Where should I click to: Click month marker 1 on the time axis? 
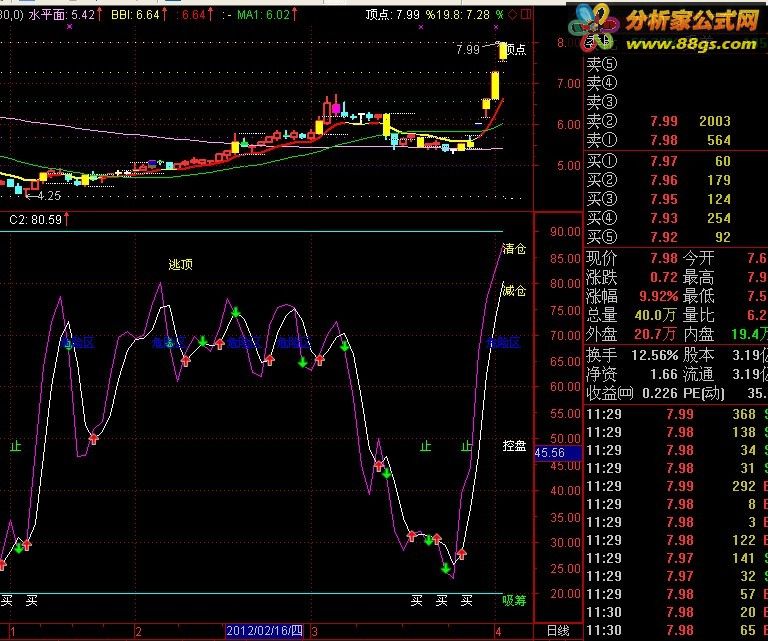[x=13, y=632]
